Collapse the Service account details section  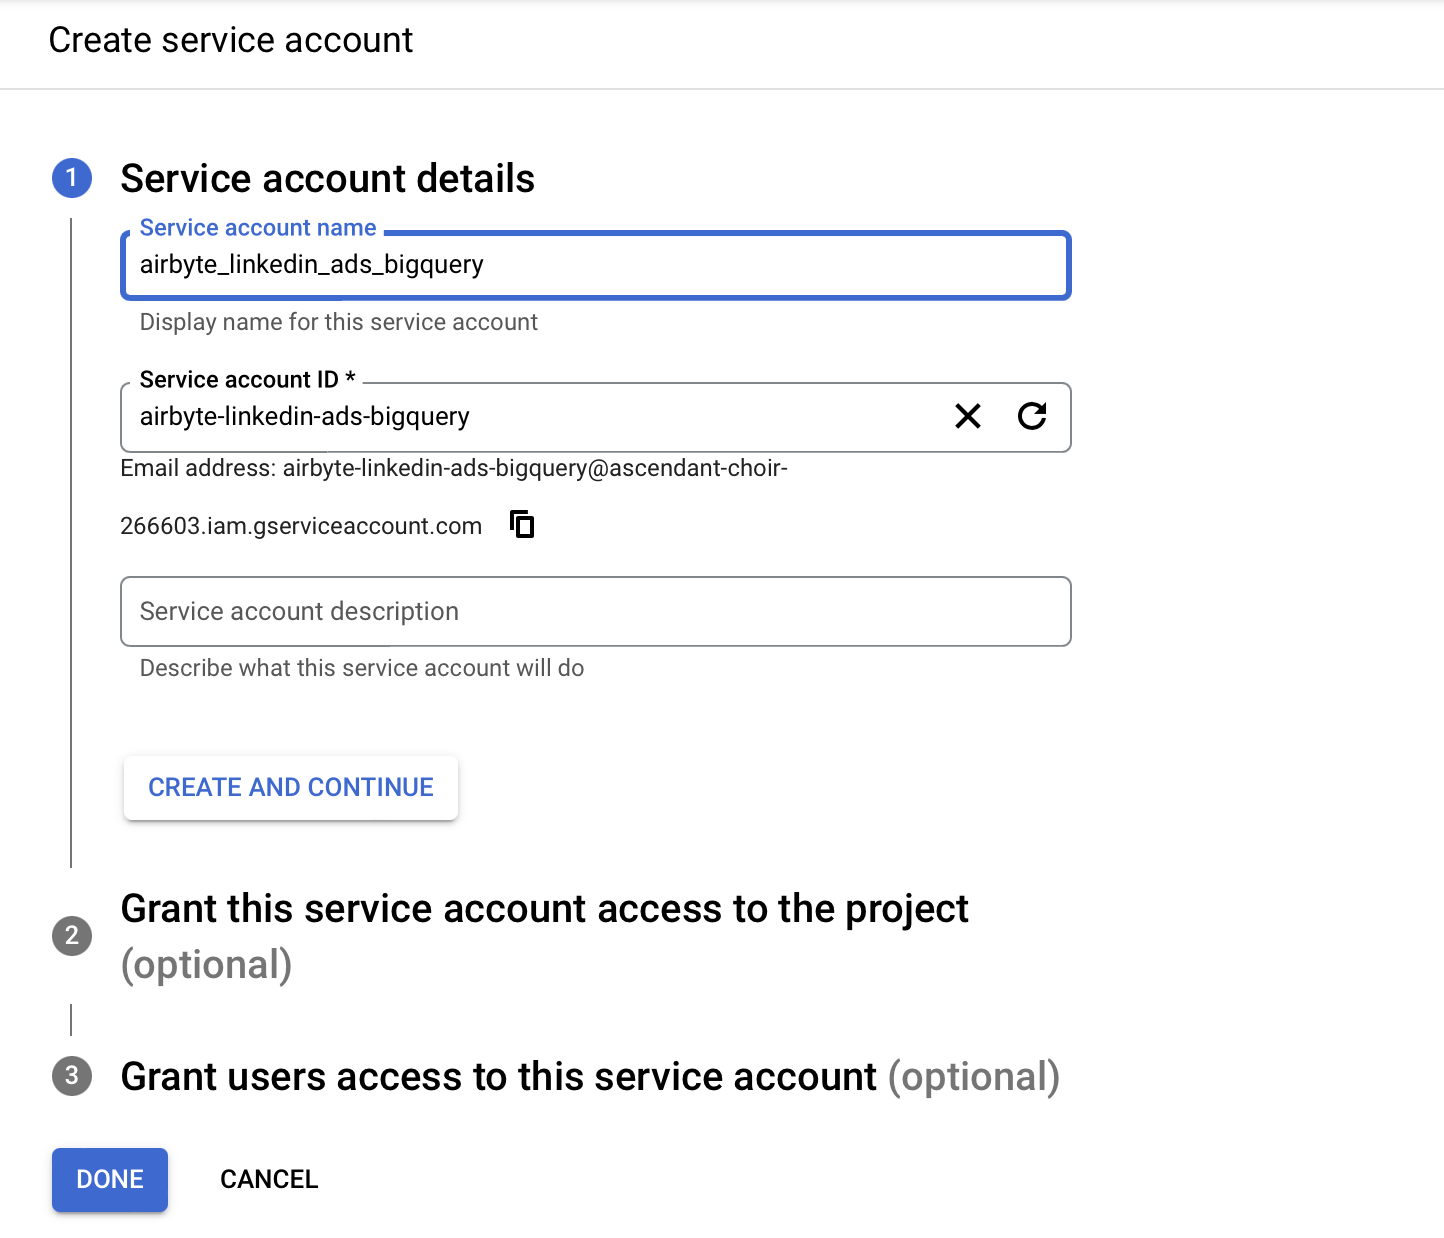[x=327, y=178]
